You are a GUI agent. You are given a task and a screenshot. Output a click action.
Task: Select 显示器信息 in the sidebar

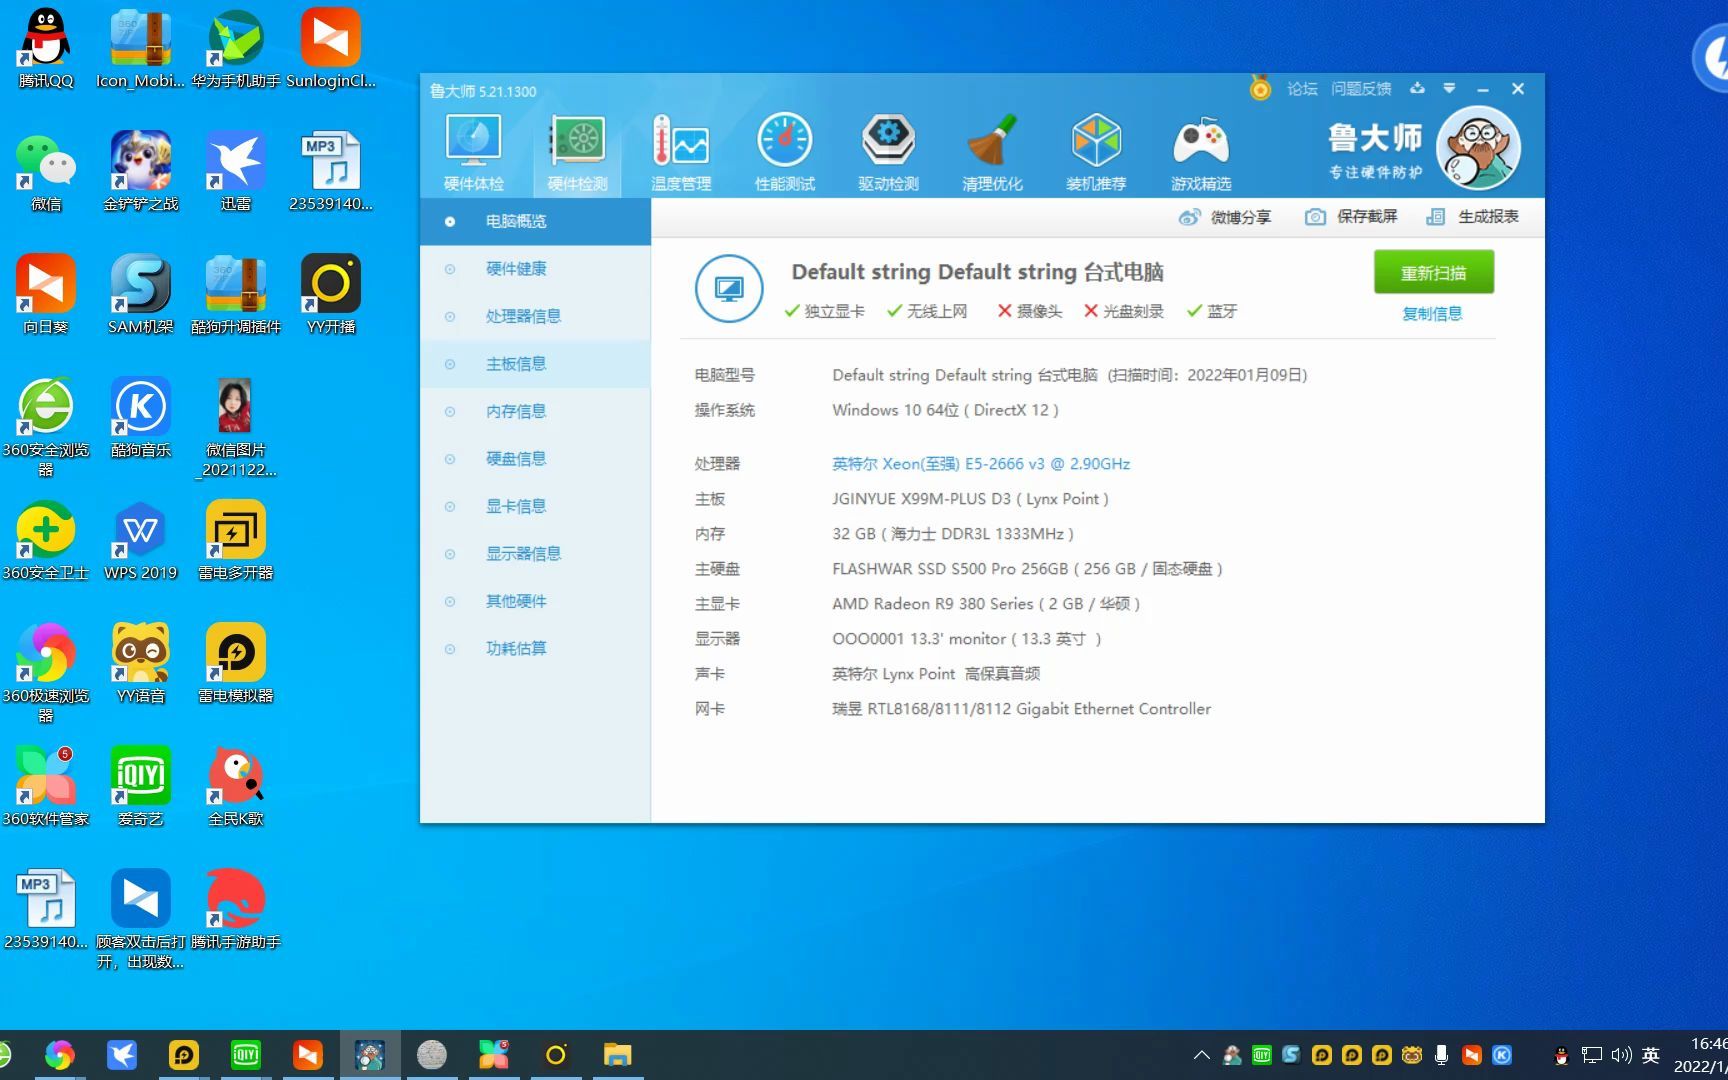pos(536,553)
